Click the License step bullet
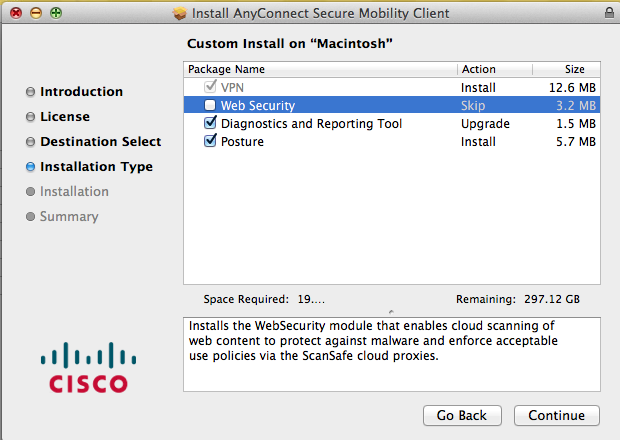 click(31, 117)
